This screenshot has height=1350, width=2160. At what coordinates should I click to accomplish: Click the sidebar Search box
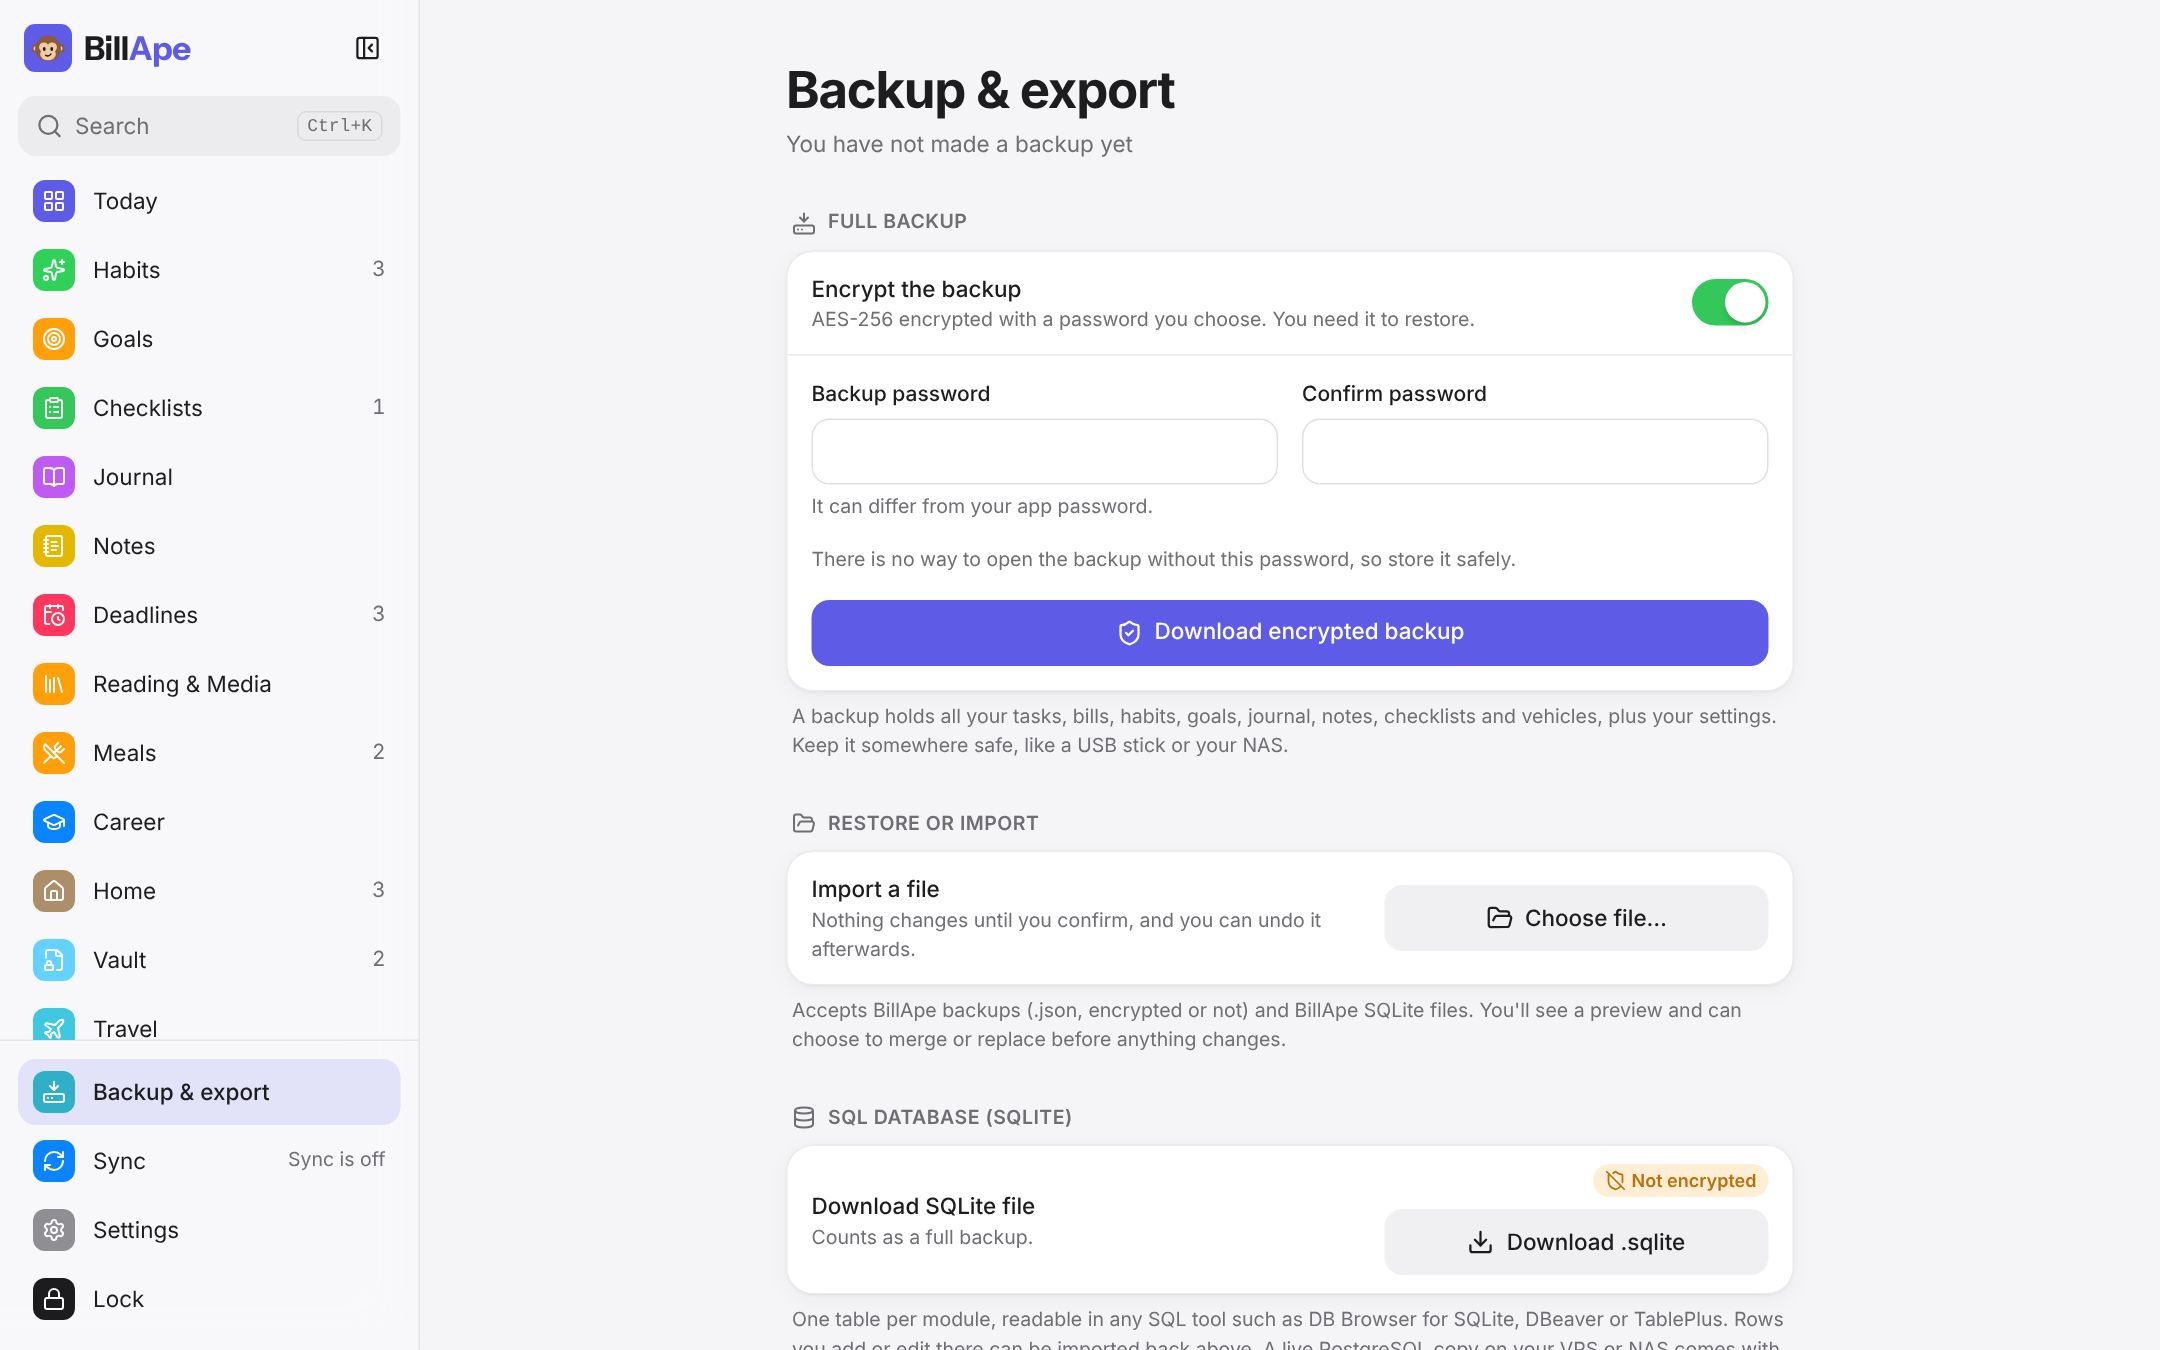pos(209,126)
